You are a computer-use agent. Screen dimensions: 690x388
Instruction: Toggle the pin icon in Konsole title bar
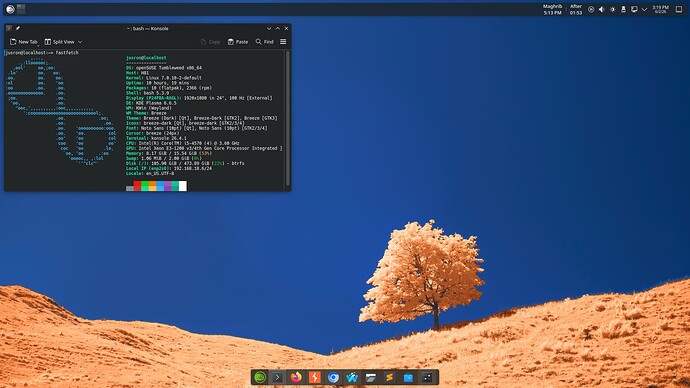(18, 28)
